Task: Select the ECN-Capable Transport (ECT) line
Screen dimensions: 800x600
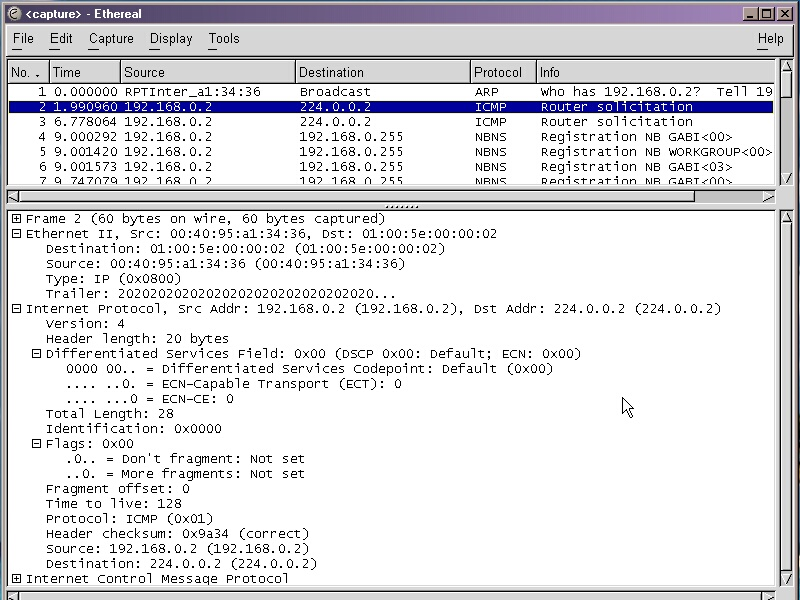Action: tap(234, 384)
